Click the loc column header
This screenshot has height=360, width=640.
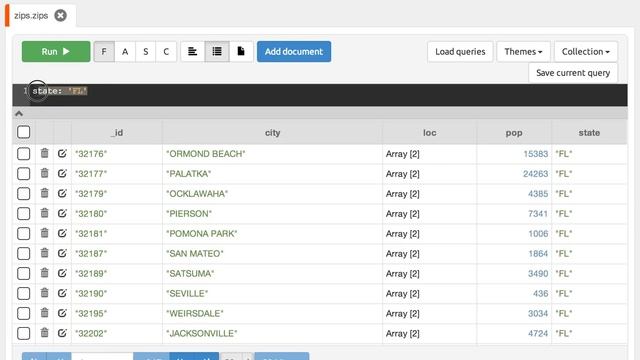pyautogui.click(x=429, y=133)
